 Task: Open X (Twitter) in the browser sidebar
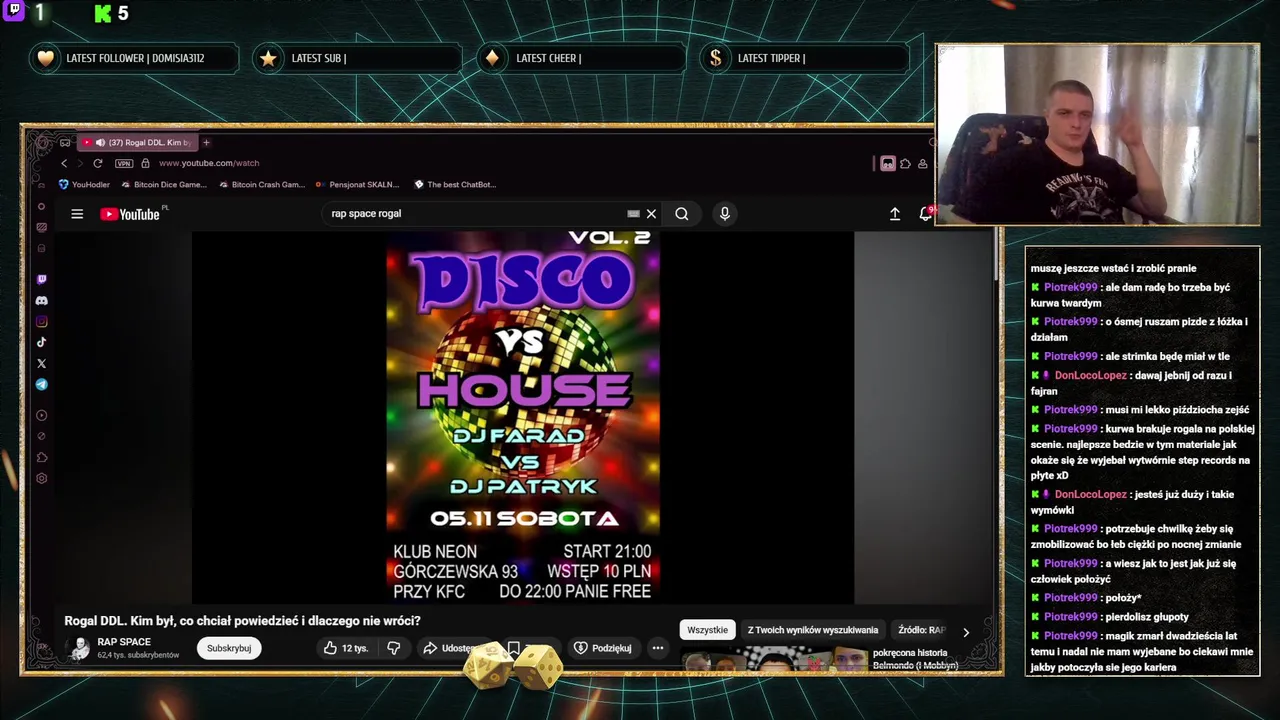[41, 364]
